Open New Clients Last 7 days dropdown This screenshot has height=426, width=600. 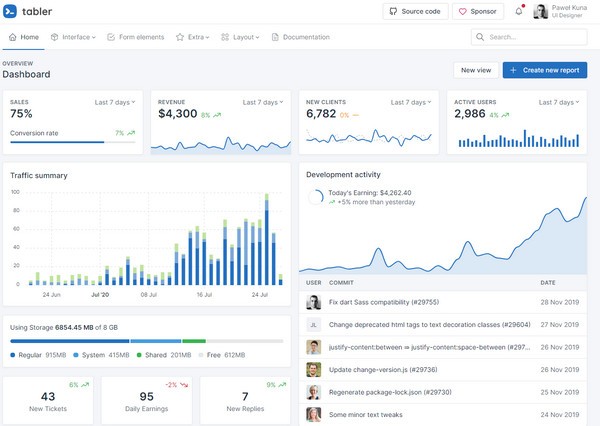tap(411, 102)
